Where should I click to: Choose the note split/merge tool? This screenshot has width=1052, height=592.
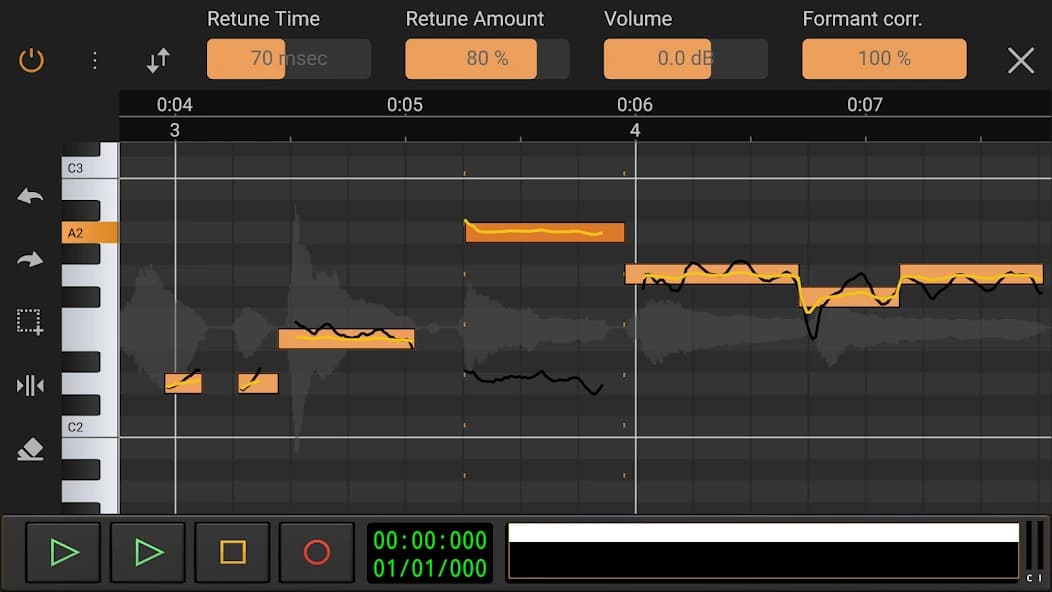29,385
